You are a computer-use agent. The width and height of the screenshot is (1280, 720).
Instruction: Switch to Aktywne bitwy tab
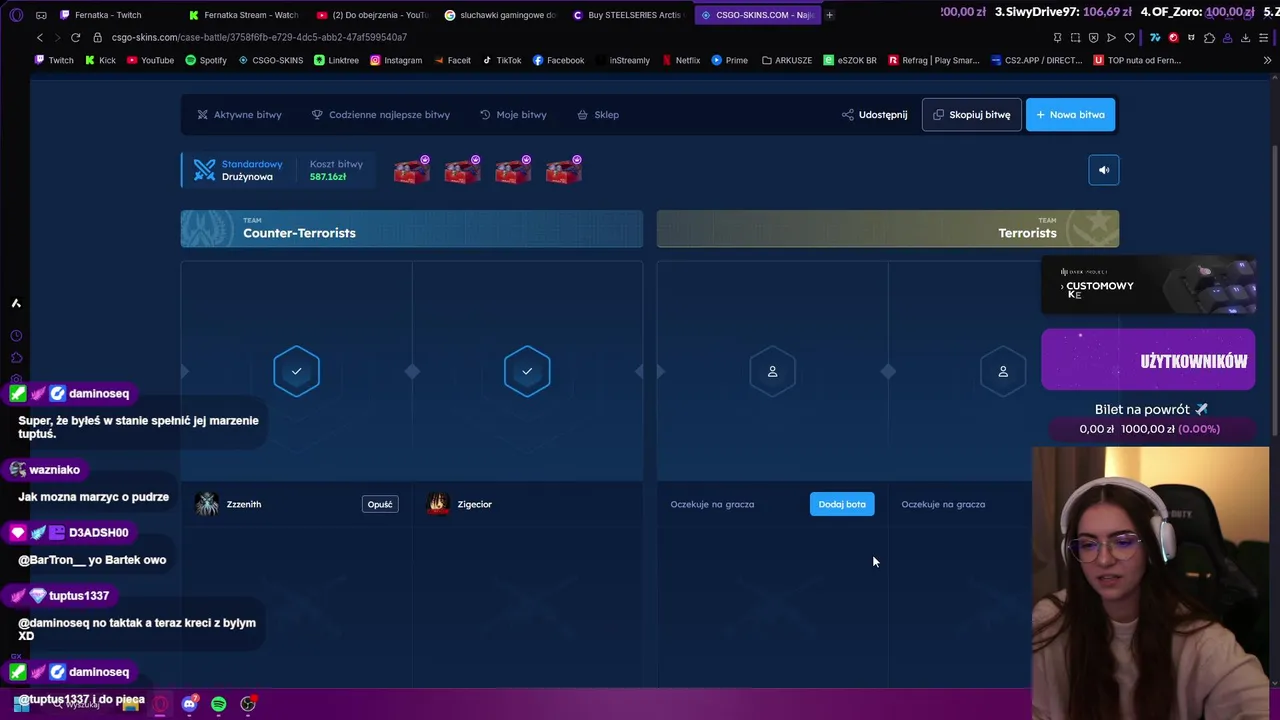click(x=239, y=115)
